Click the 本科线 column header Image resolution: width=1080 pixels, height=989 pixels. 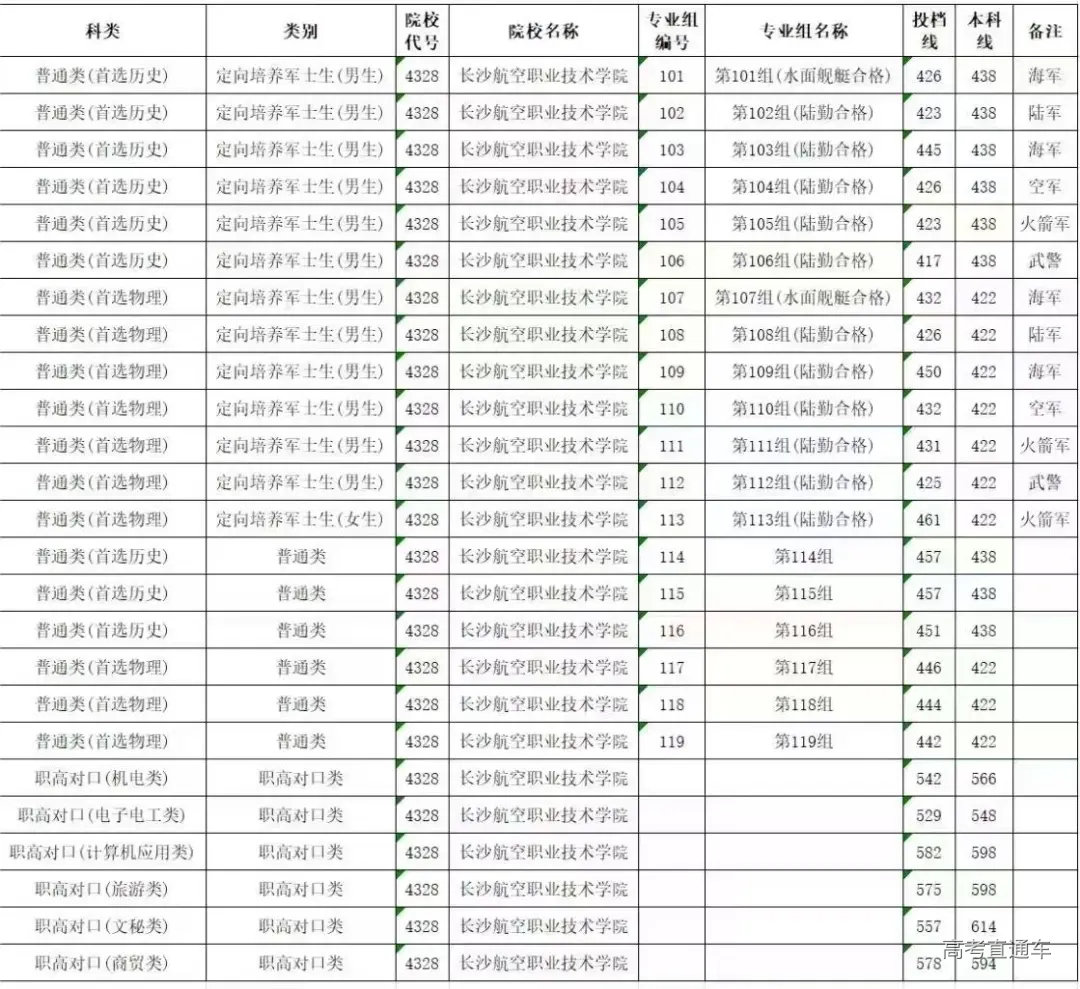click(982, 31)
